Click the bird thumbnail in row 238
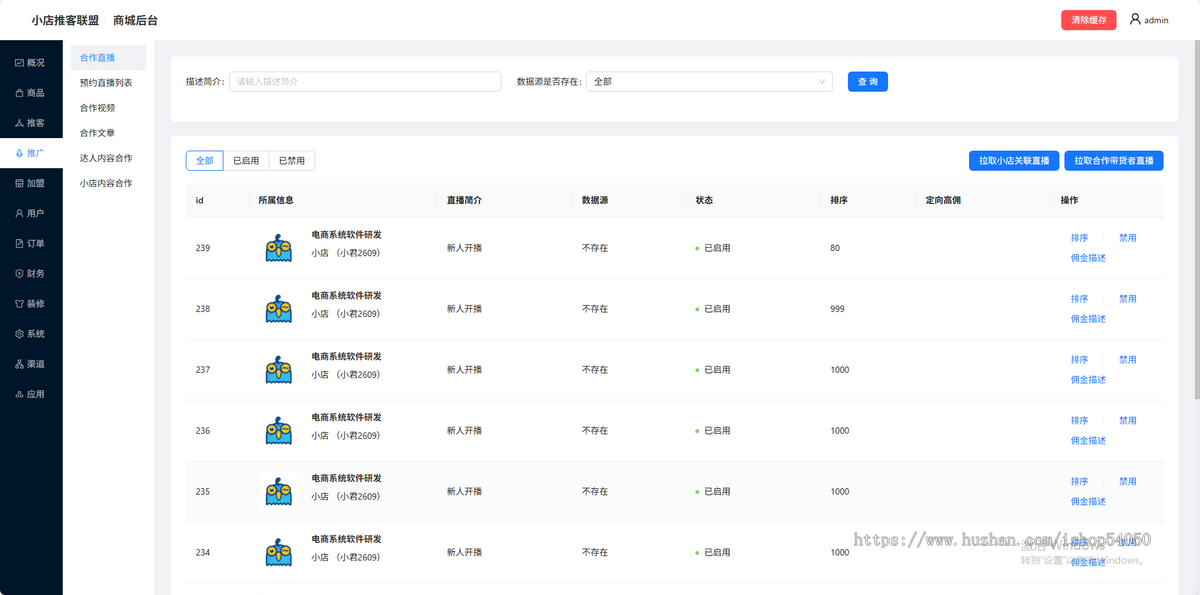 [279, 309]
